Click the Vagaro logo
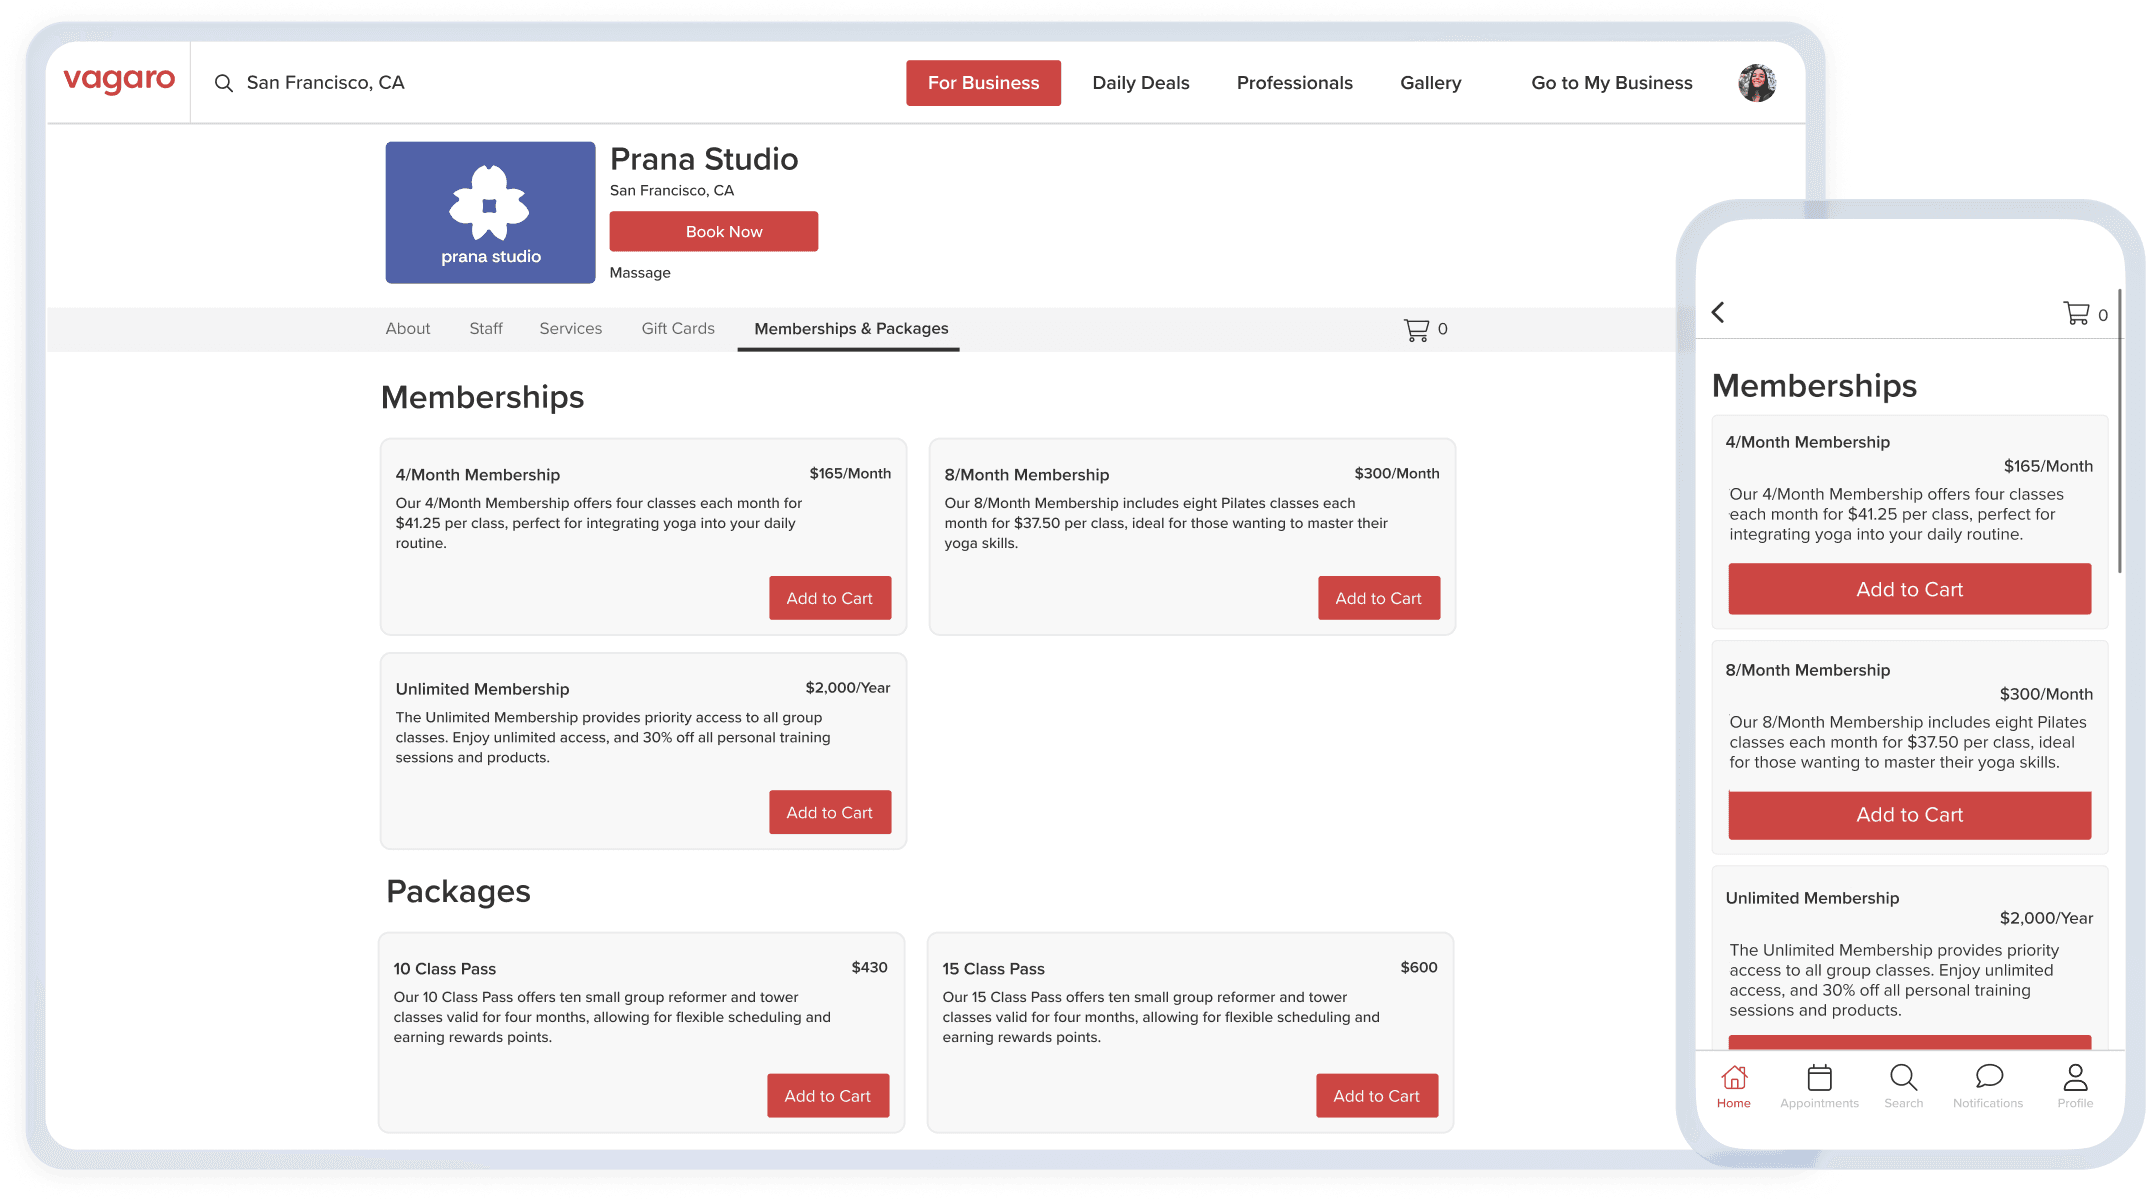 click(x=119, y=80)
